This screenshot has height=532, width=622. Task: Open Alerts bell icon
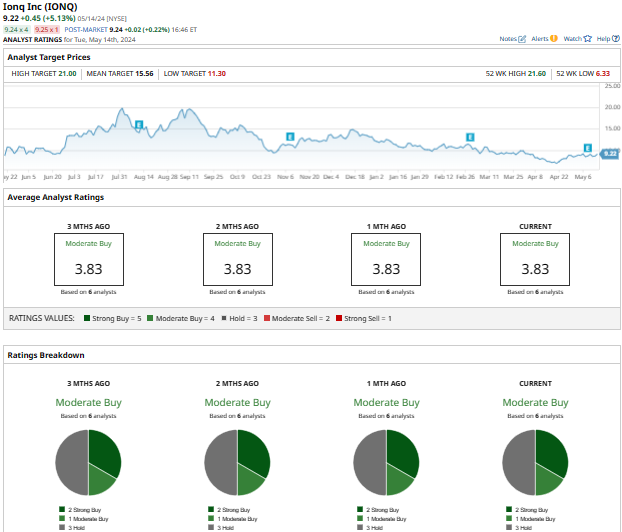point(554,38)
